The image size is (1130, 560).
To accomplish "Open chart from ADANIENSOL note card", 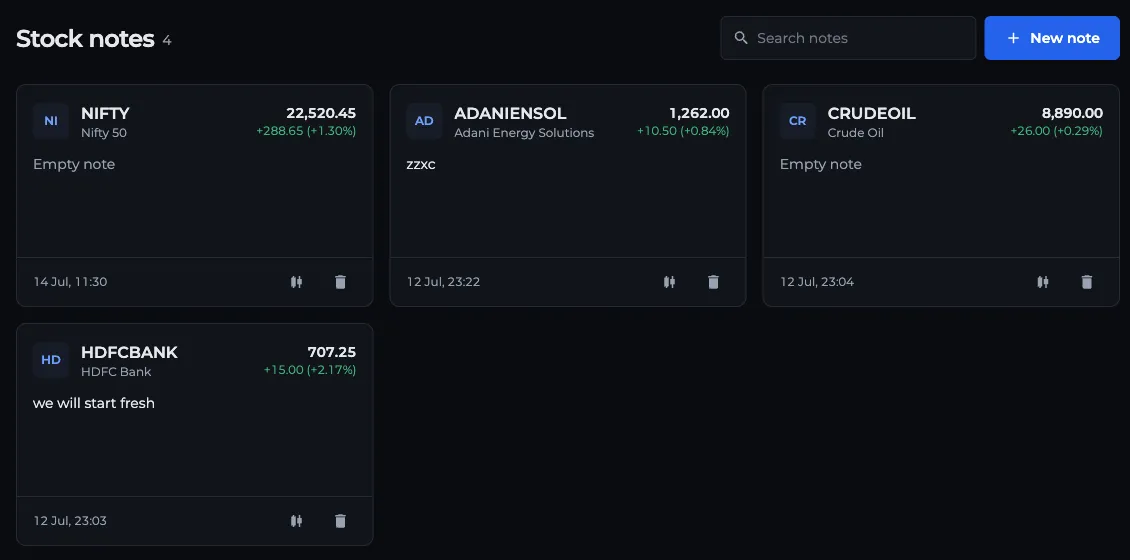I will pos(669,282).
